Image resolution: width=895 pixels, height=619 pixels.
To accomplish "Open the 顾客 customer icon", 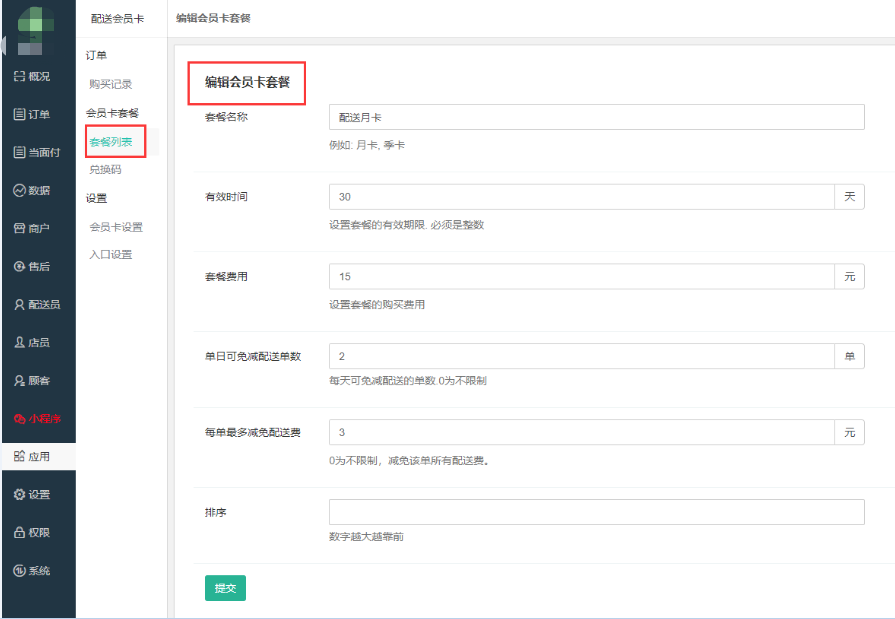I will (x=19, y=380).
